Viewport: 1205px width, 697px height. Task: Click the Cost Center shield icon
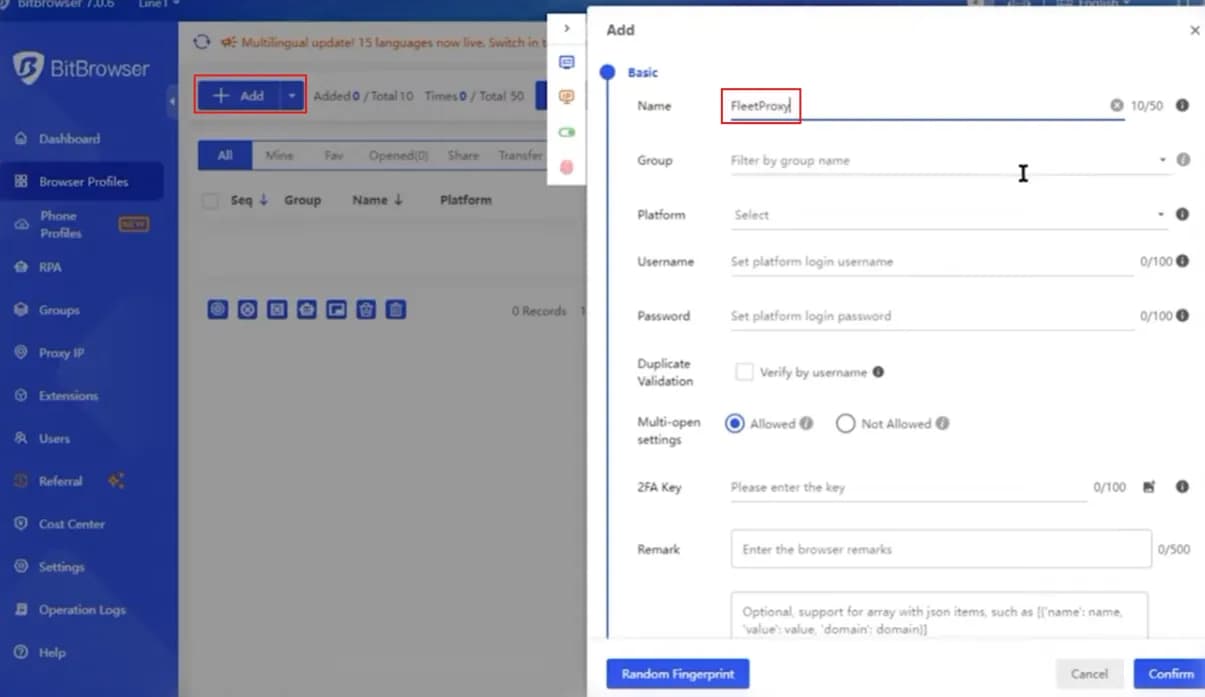[x=21, y=524]
